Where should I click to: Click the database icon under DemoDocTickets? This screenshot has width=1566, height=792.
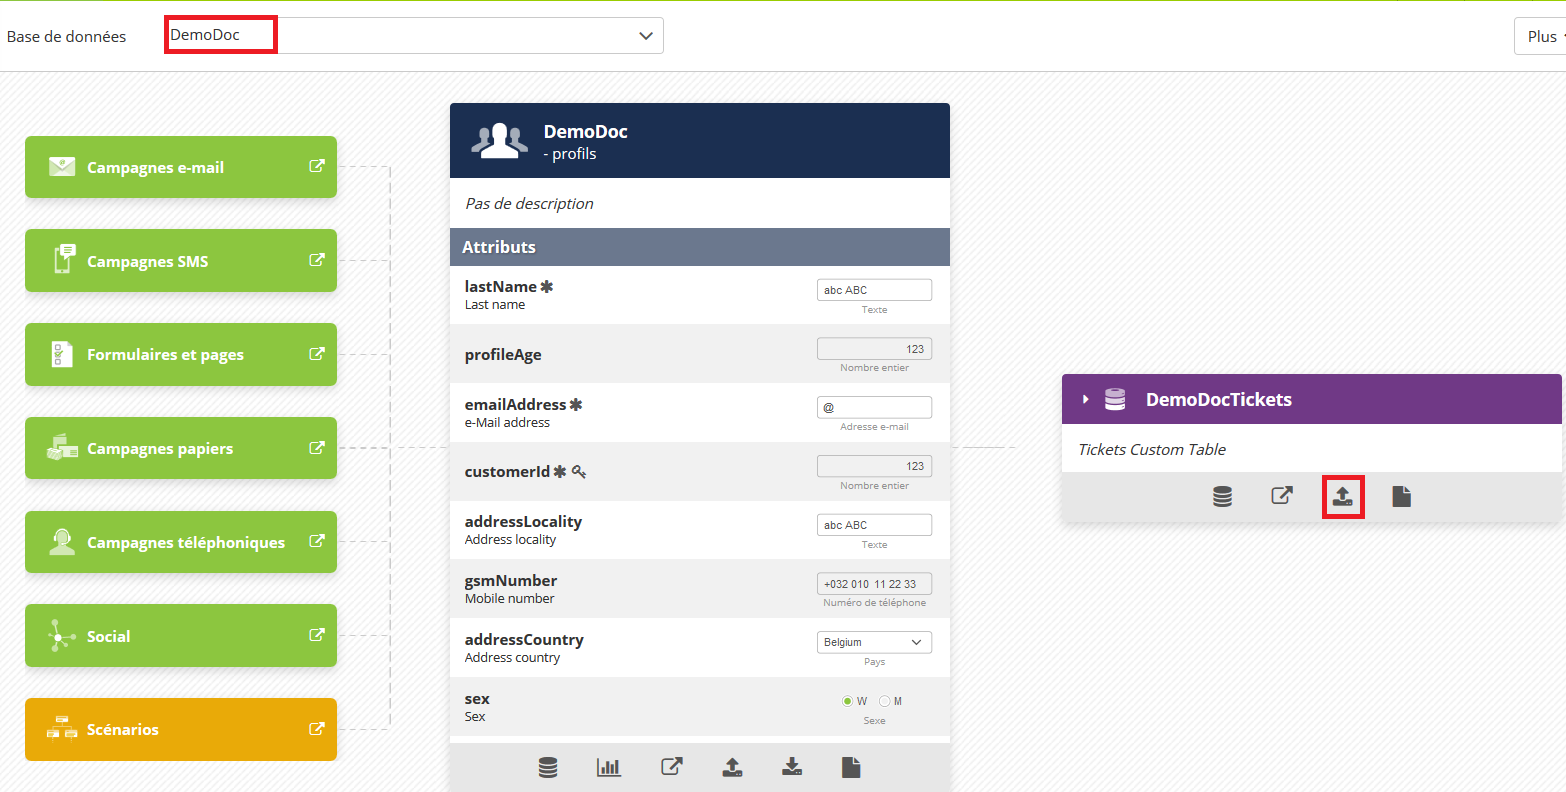[1222, 496]
